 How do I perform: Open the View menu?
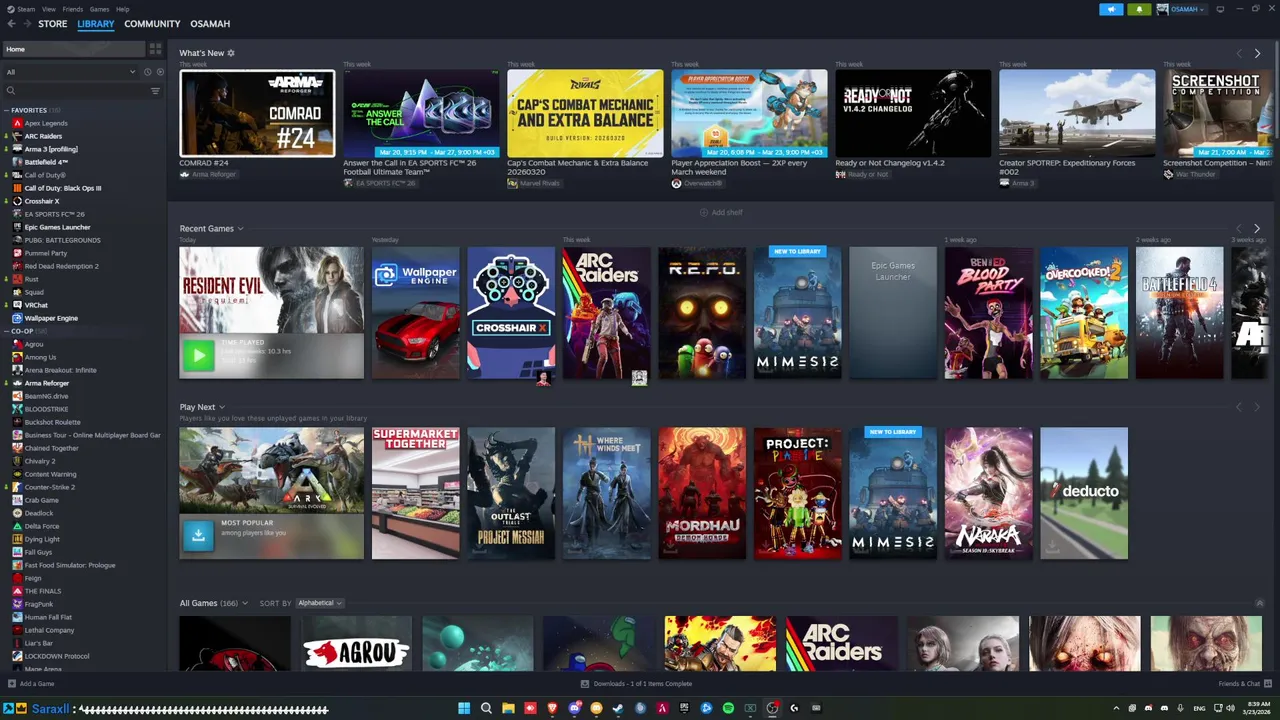48,9
